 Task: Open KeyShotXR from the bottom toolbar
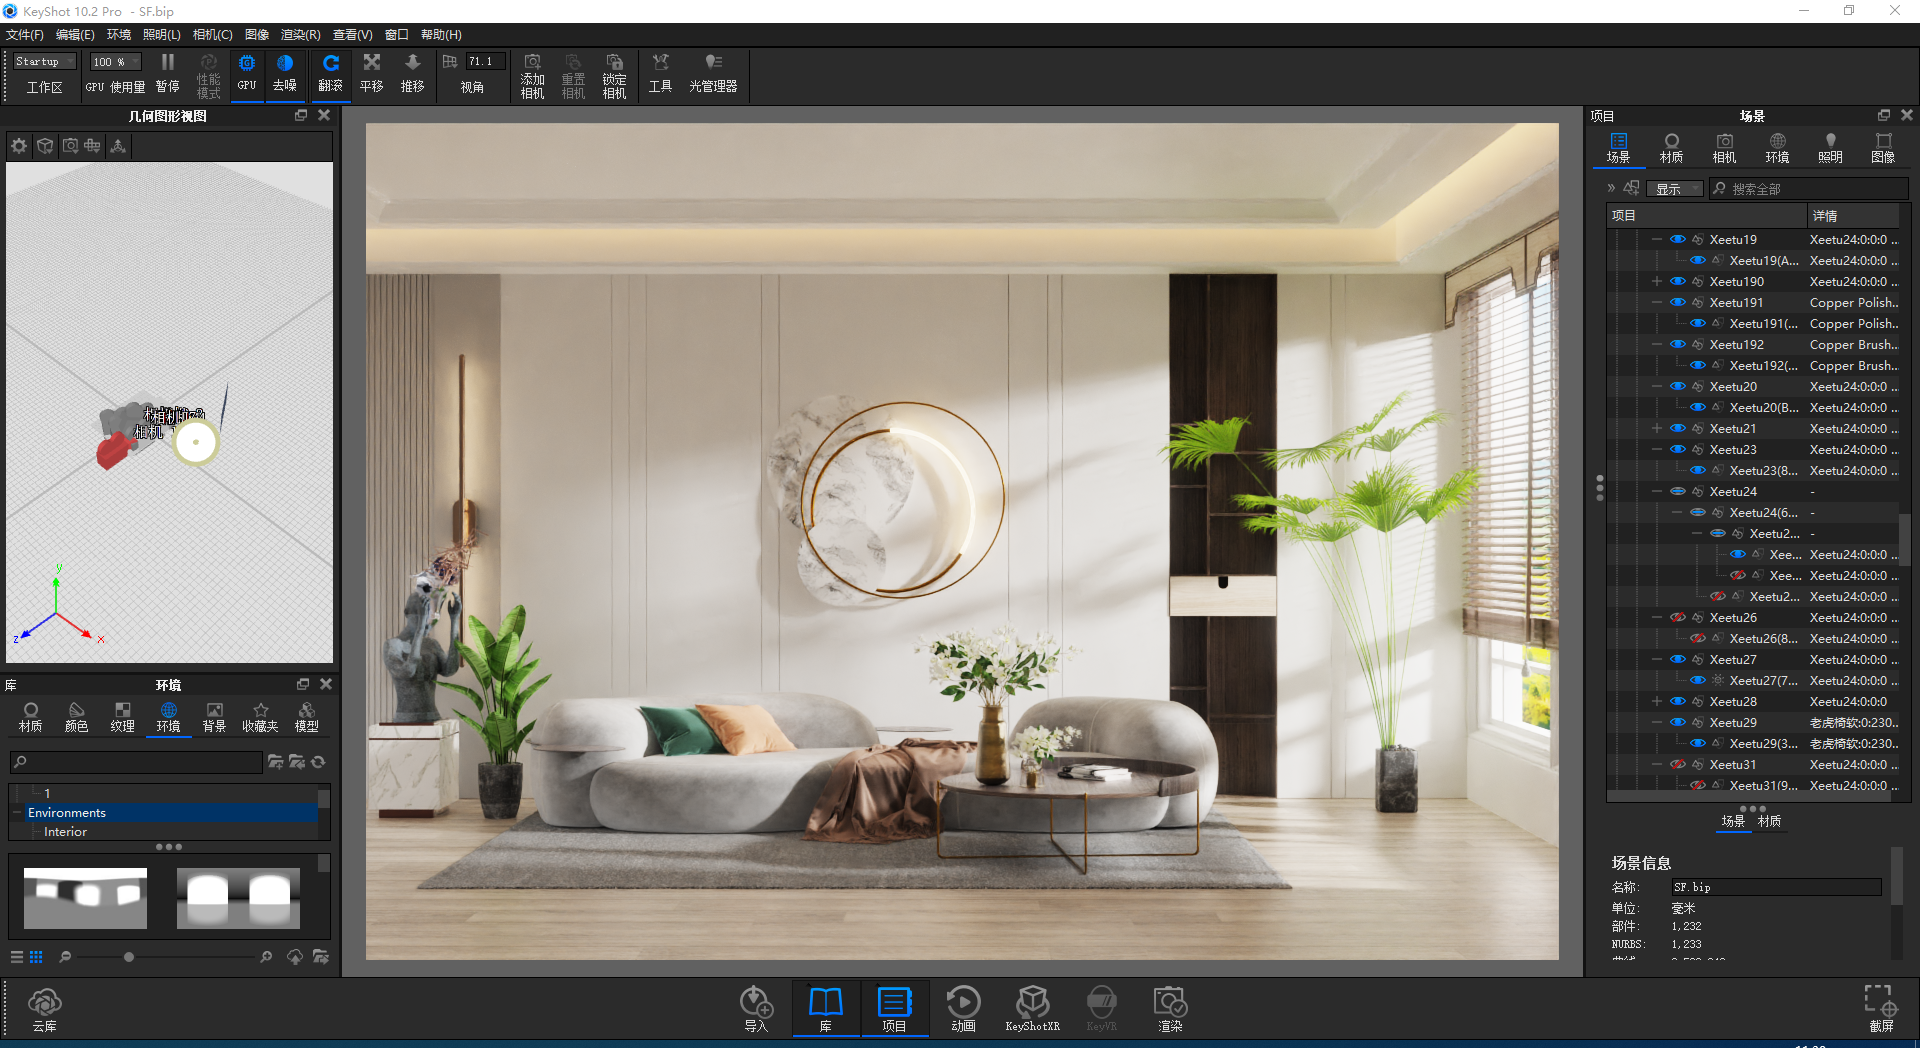pyautogui.click(x=1032, y=1007)
